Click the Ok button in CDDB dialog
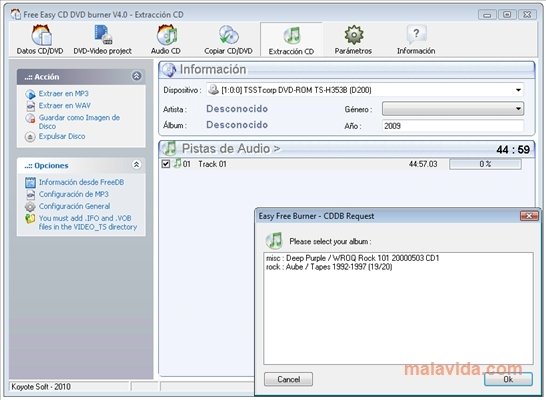 (508, 379)
